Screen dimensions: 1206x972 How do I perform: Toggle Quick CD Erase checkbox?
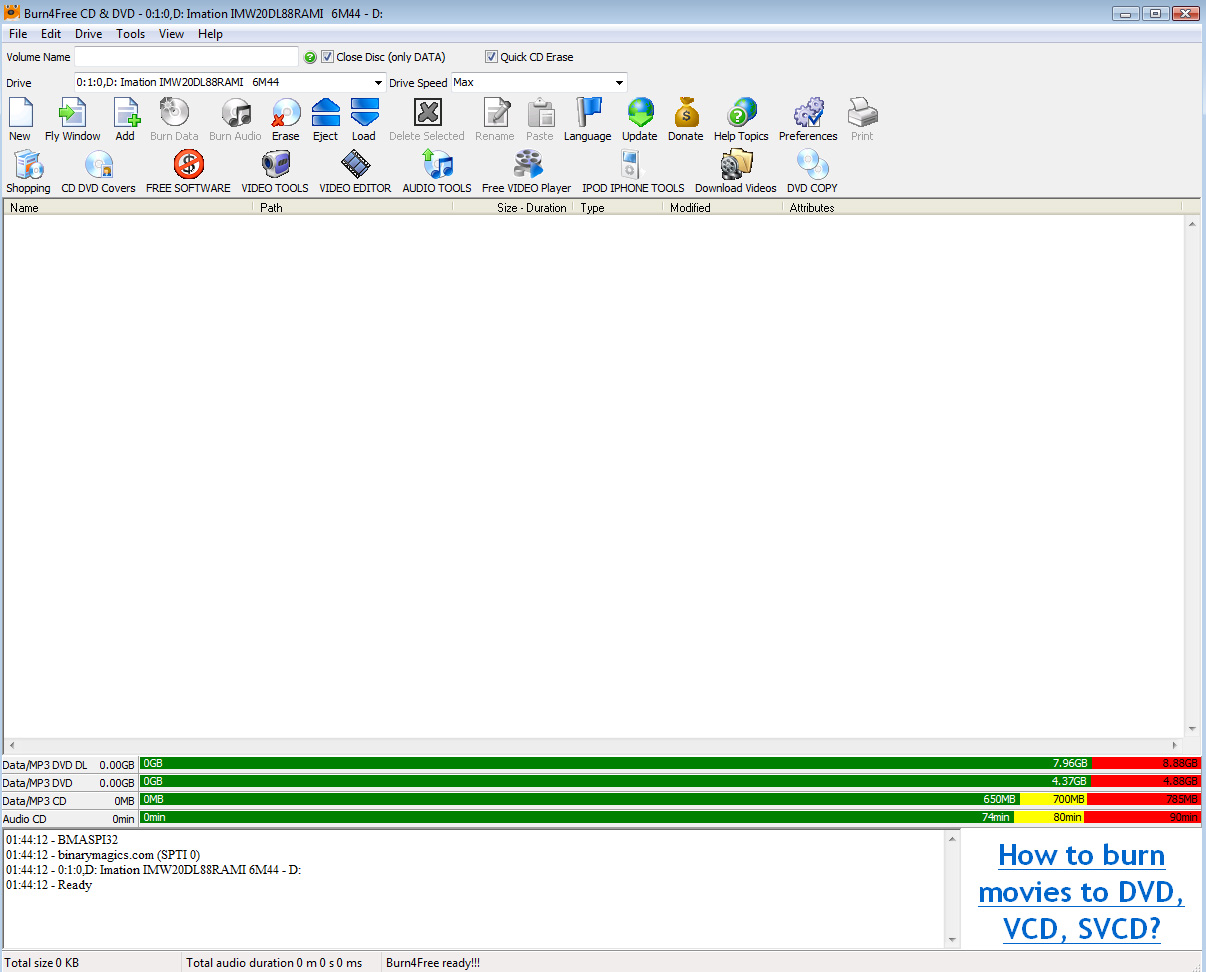pos(491,57)
